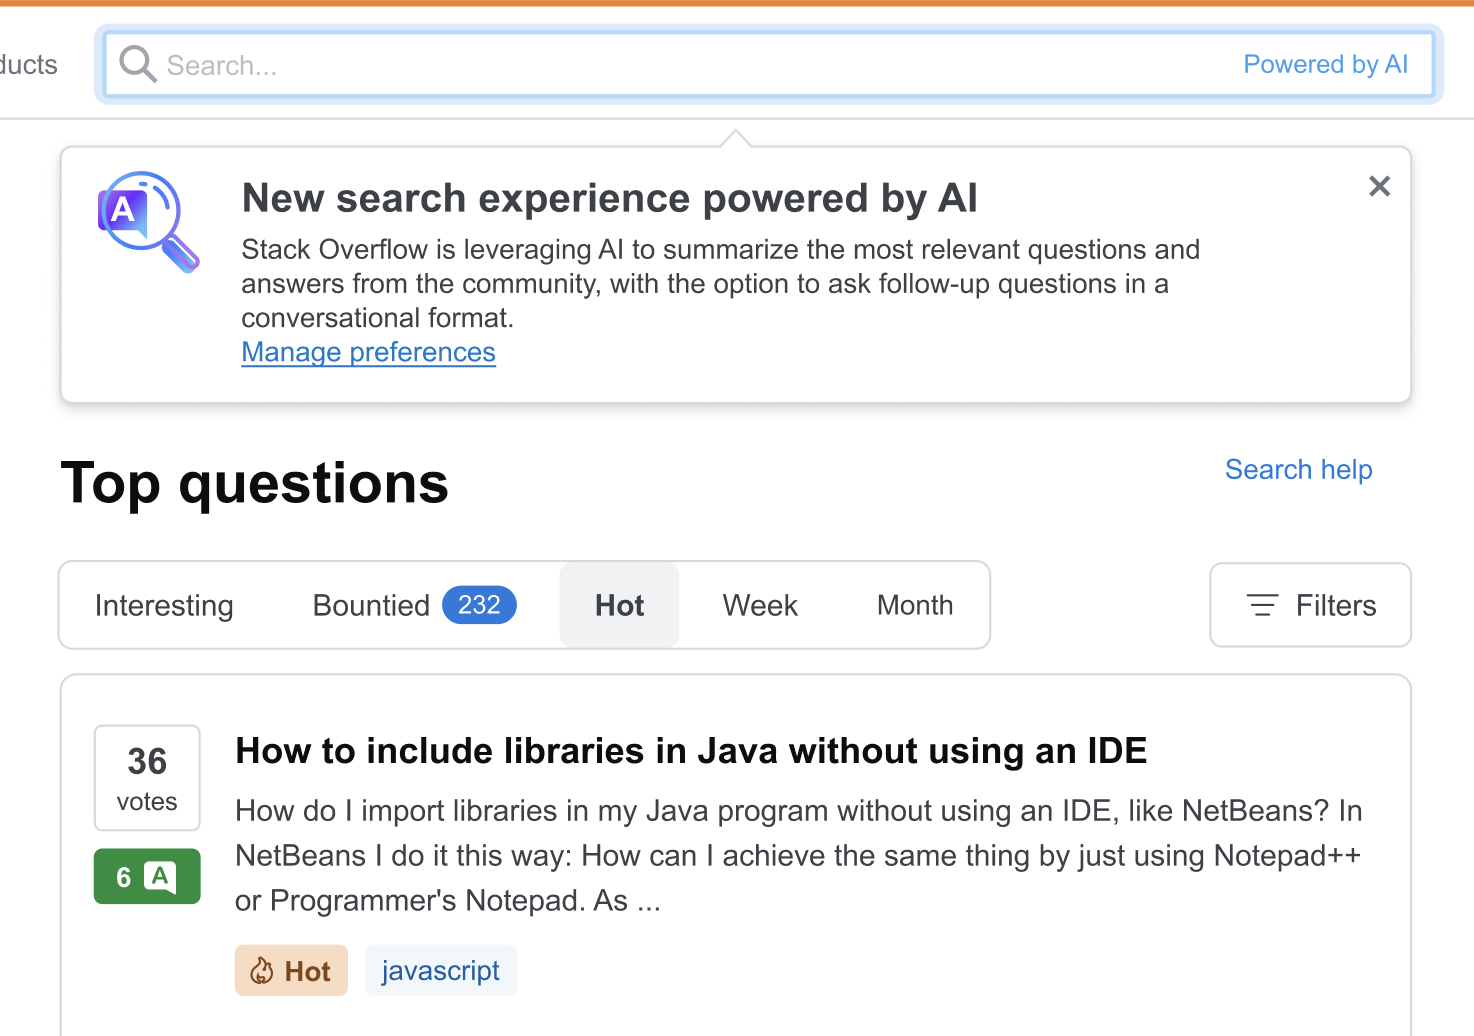
Task: Click the magnifying glass search icon
Action: [137, 65]
